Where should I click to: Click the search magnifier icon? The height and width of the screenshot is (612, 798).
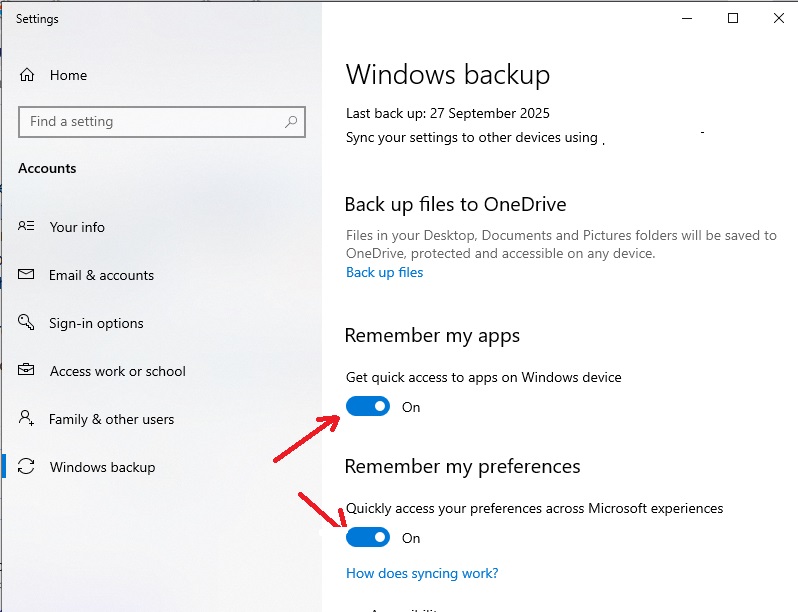click(x=291, y=122)
